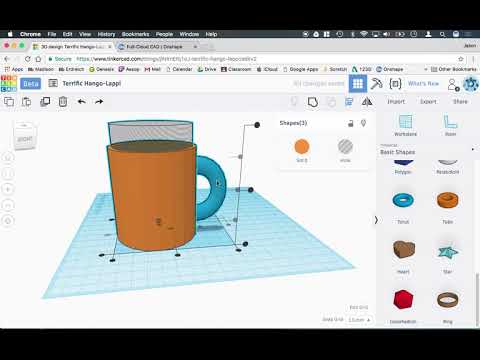Click the Duplicate icon in toolbar
Screen dimensions: 480x360
(x=45, y=101)
